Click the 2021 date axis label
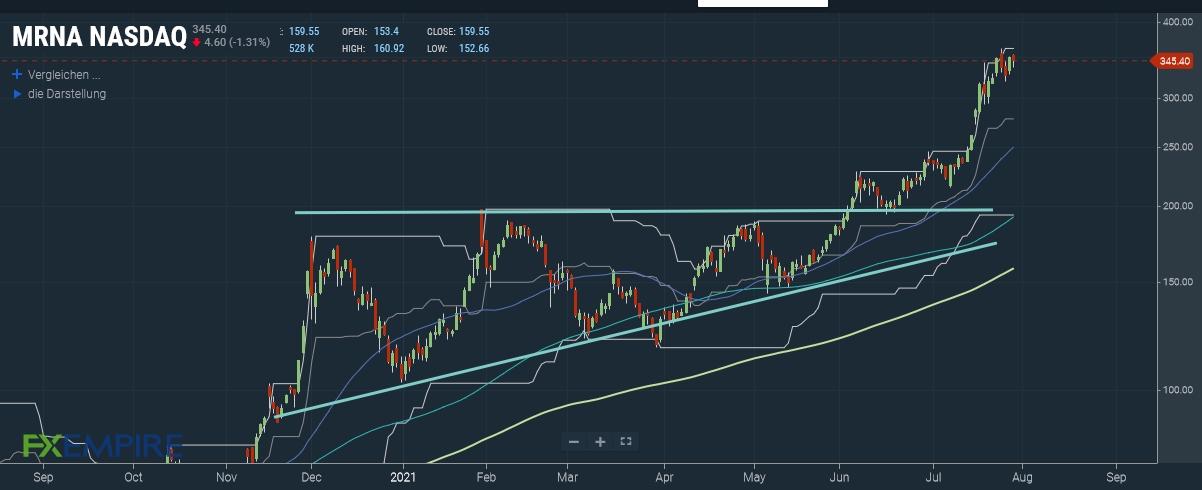 pyautogui.click(x=404, y=478)
